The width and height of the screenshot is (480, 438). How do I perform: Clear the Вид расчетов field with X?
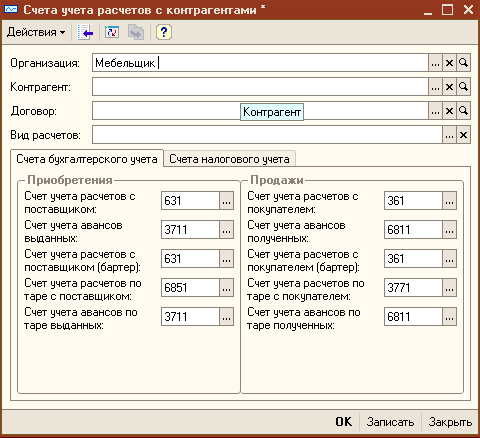click(463, 135)
